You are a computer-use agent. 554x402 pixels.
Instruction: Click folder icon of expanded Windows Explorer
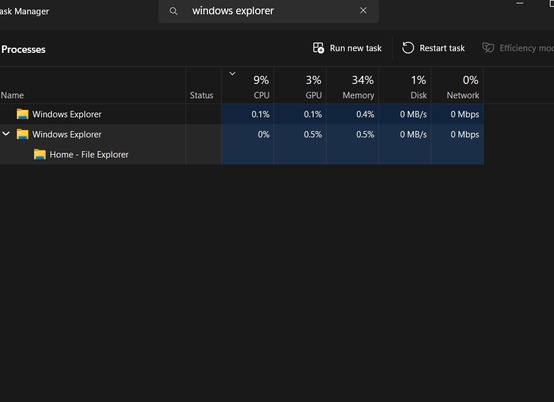pyautogui.click(x=23, y=134)
